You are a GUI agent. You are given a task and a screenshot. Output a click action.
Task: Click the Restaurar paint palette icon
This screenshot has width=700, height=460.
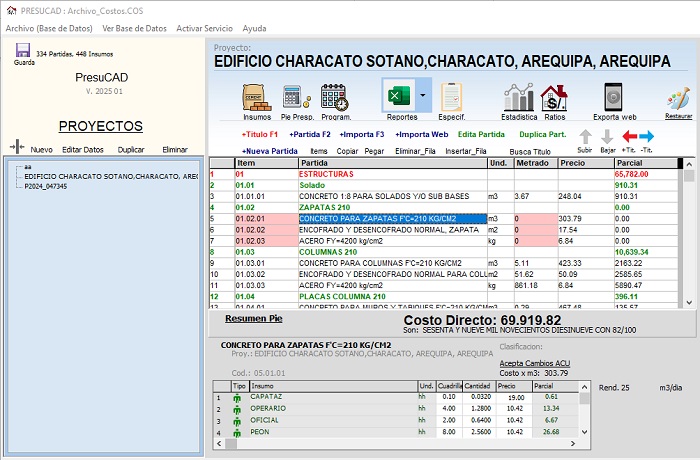pyautogui.click(x=678, y=100)
